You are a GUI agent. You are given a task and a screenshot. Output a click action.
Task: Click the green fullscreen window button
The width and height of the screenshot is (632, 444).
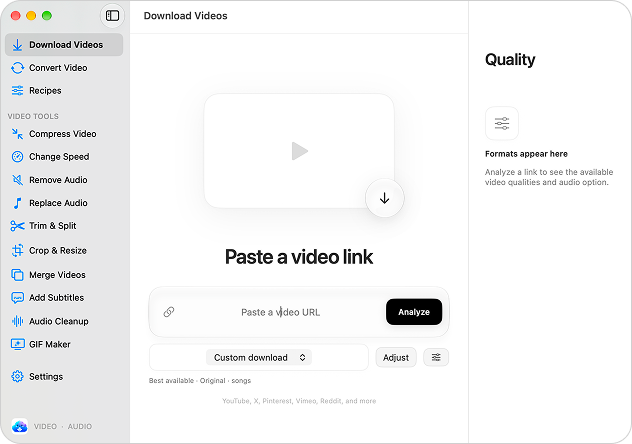(x=47, y=16)
